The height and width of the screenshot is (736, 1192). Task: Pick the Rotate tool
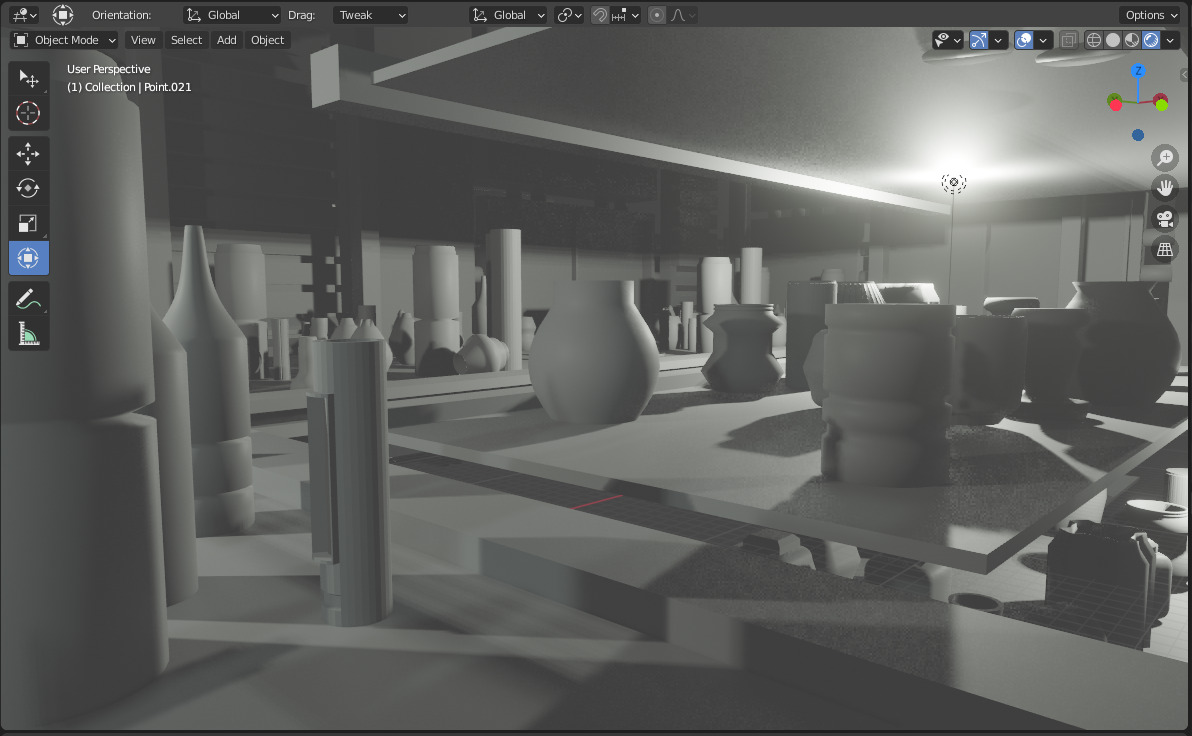coord(29,188)
